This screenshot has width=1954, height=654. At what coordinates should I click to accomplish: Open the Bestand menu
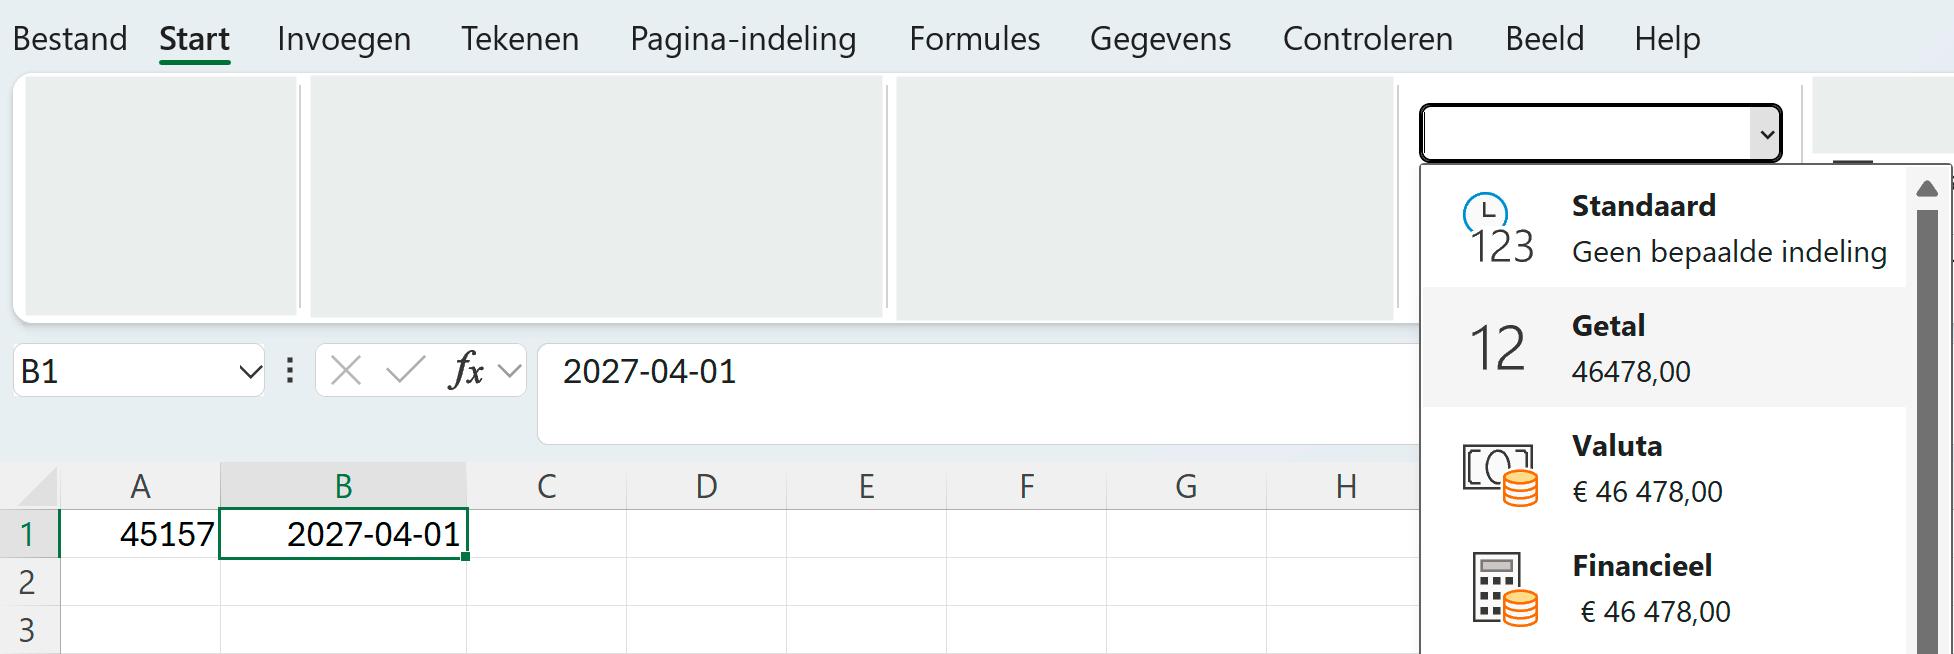[x=70, y=39]
